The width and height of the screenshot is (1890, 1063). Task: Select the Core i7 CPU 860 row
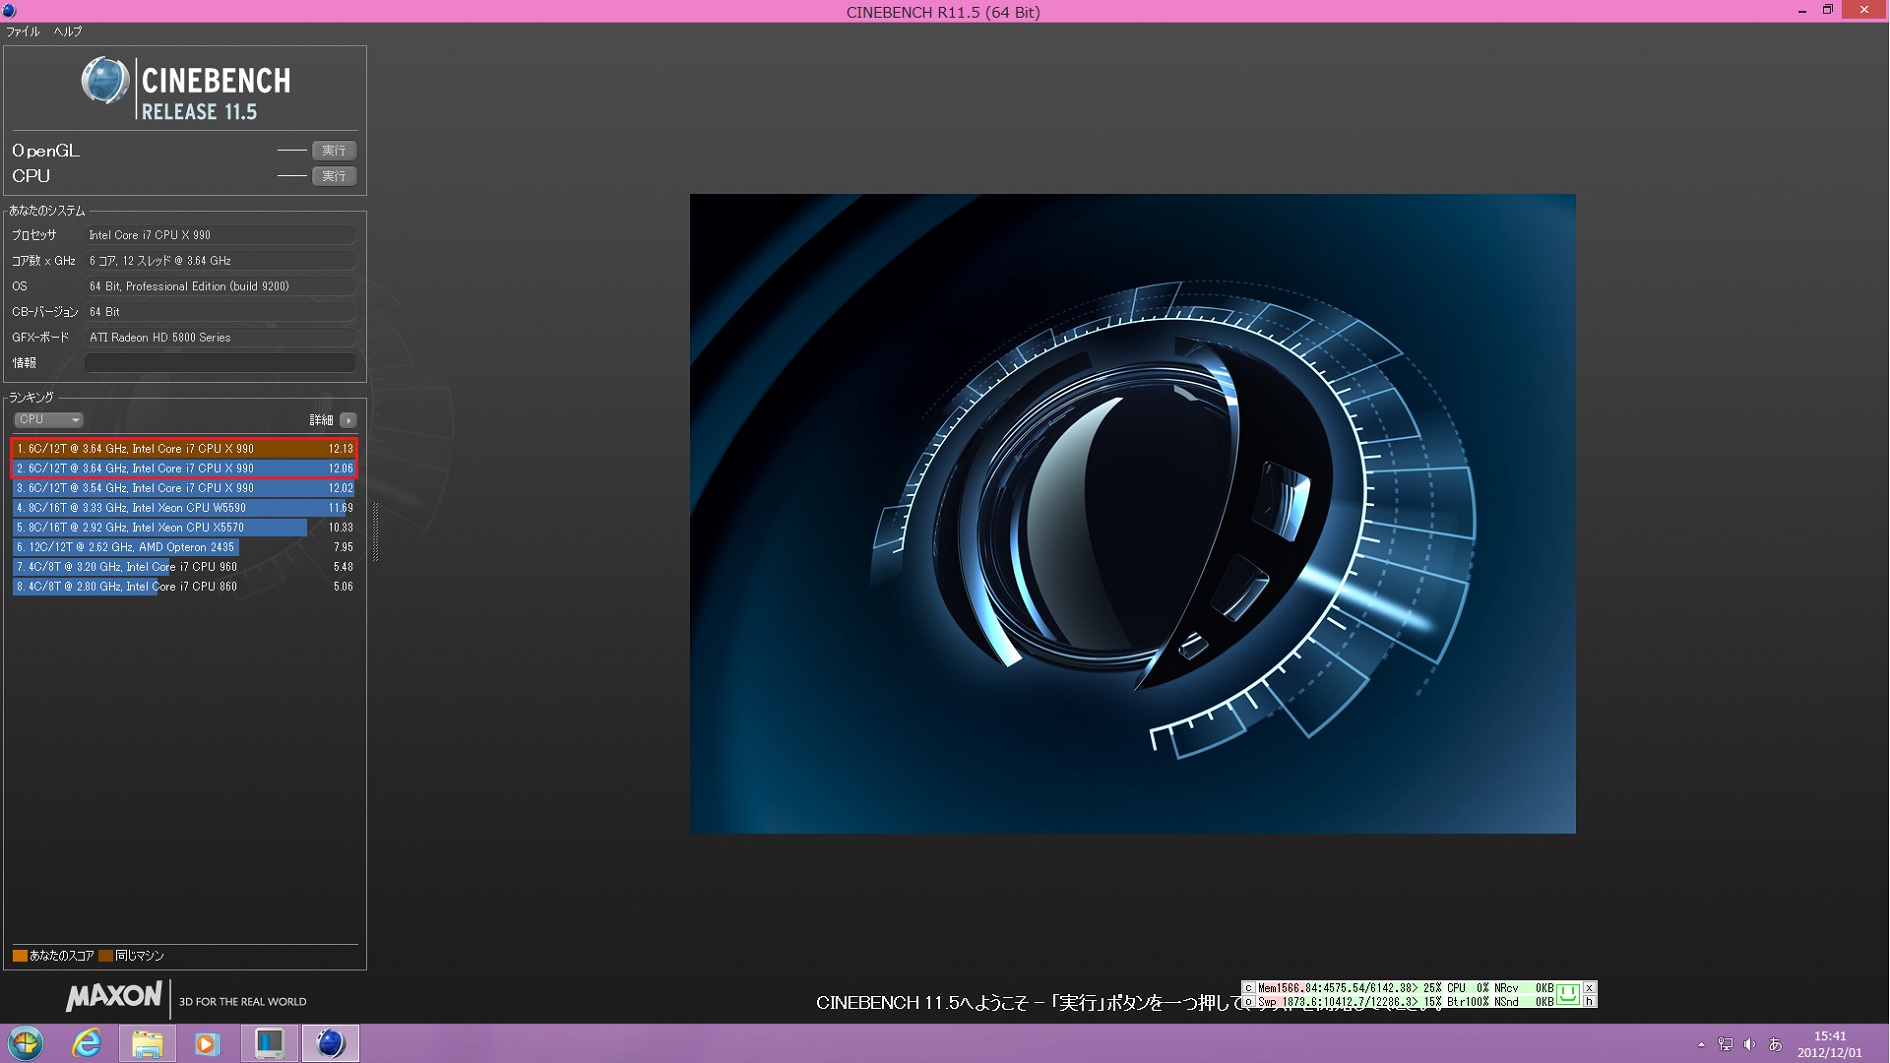184,587
